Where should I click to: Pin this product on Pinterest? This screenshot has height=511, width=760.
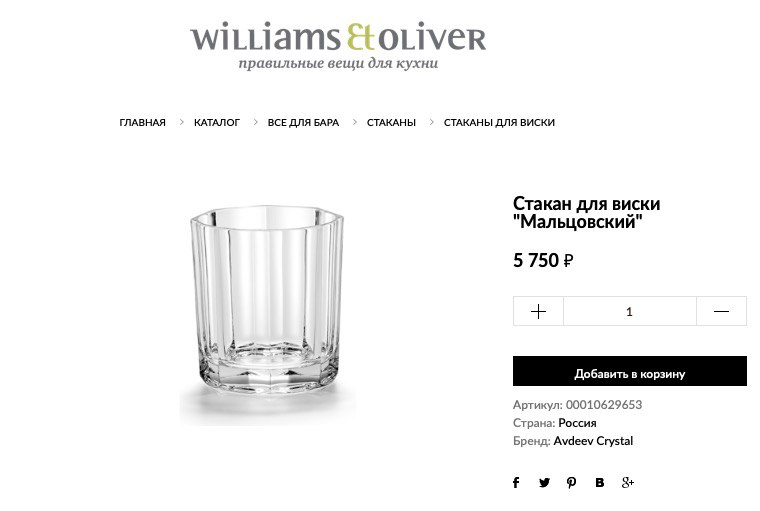[x=572, y=482]
